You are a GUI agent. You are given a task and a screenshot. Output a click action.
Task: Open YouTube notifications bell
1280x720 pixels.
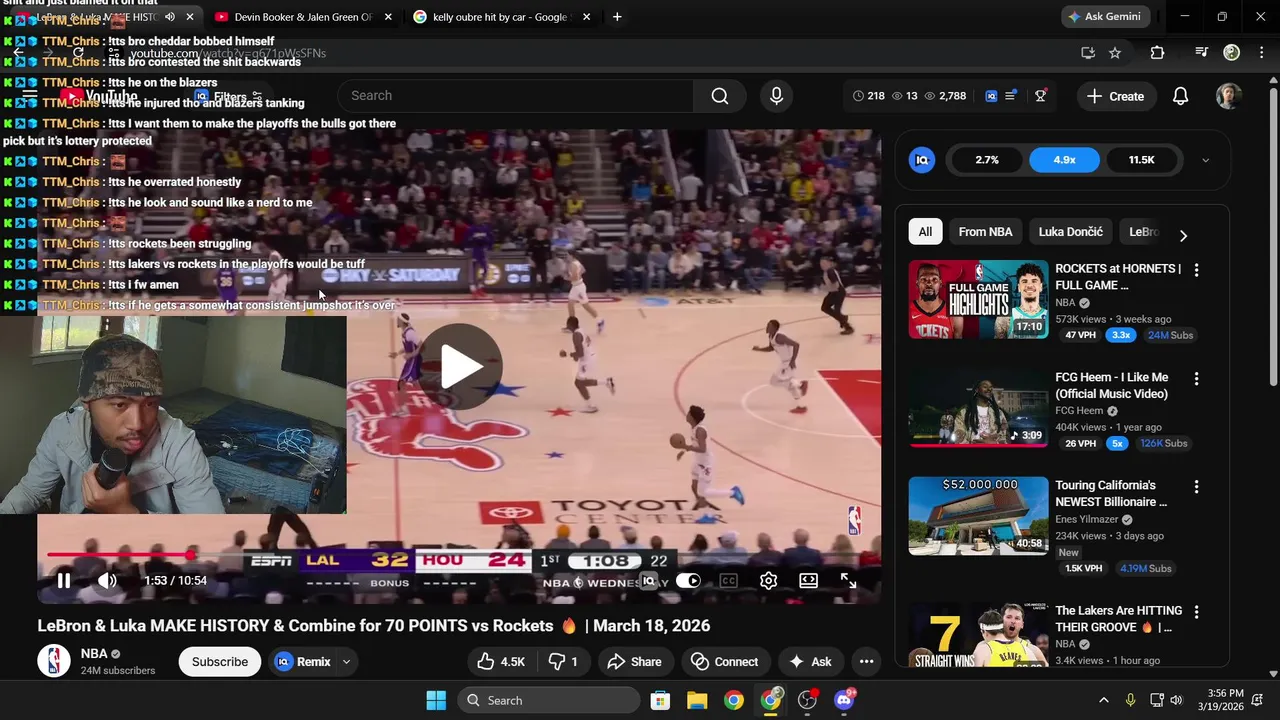[1180, 96]
